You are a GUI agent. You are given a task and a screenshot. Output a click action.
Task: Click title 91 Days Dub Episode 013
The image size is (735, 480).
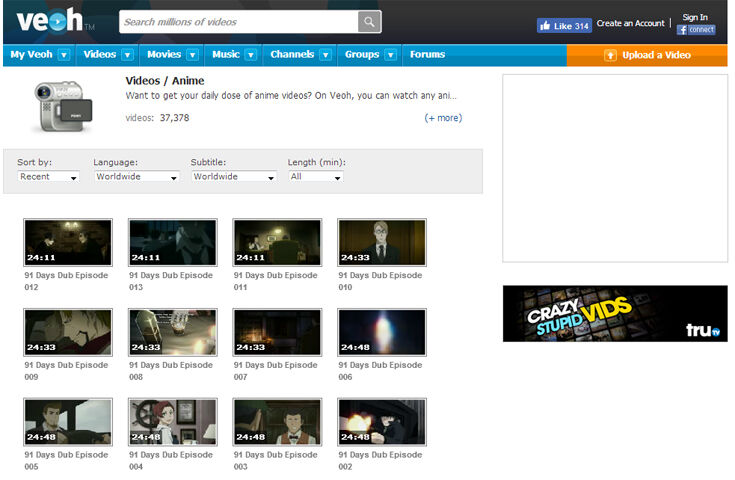click(171, 281)
